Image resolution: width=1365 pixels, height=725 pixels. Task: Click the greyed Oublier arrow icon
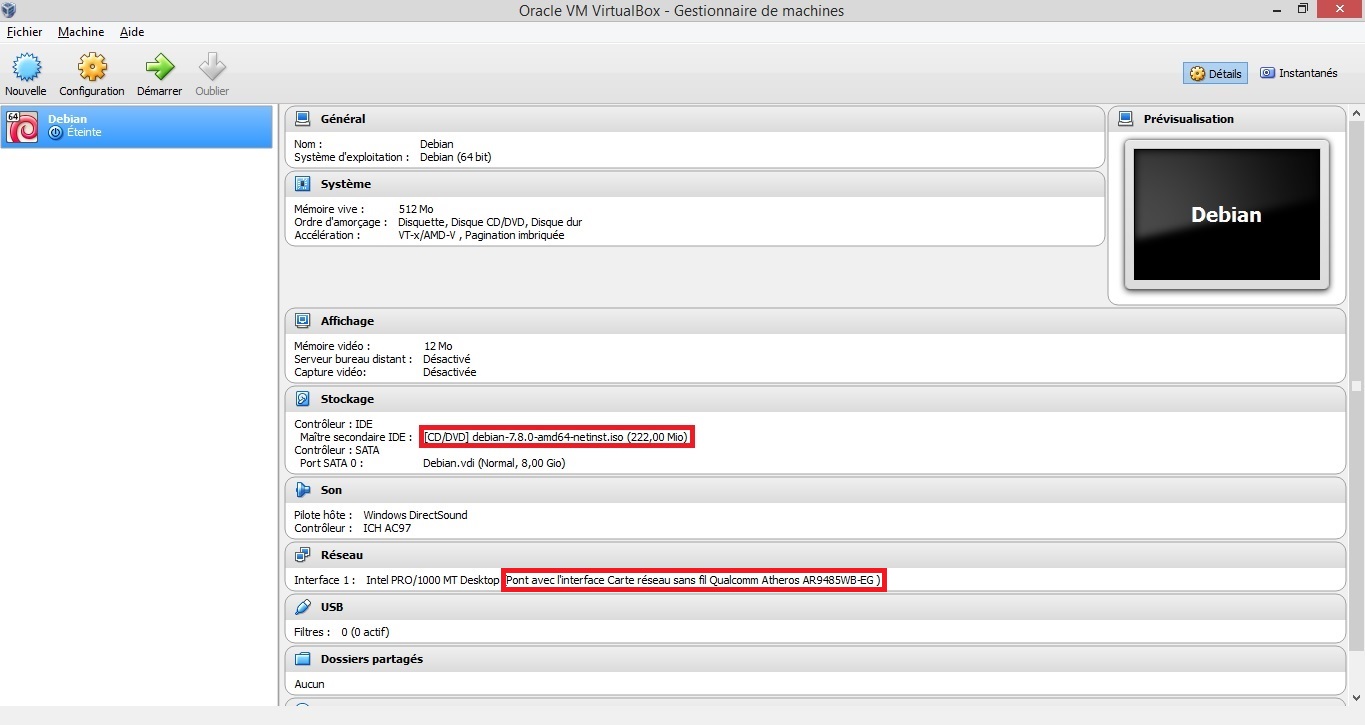click(212, 67)
